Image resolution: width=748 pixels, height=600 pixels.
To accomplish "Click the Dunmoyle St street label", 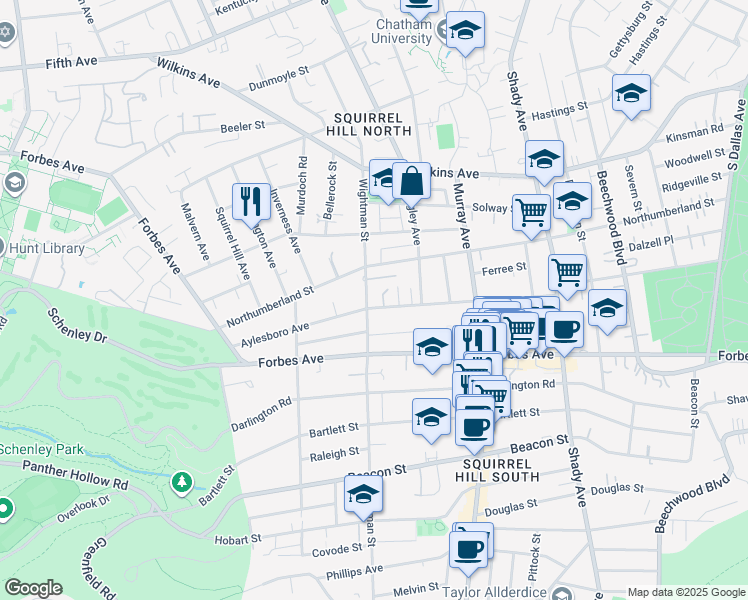I will pos(279,79).
